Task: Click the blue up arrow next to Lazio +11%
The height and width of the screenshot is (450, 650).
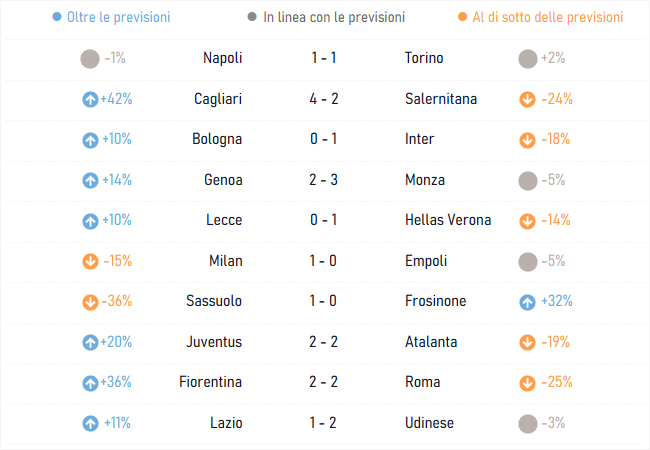Action: (90, 423)
